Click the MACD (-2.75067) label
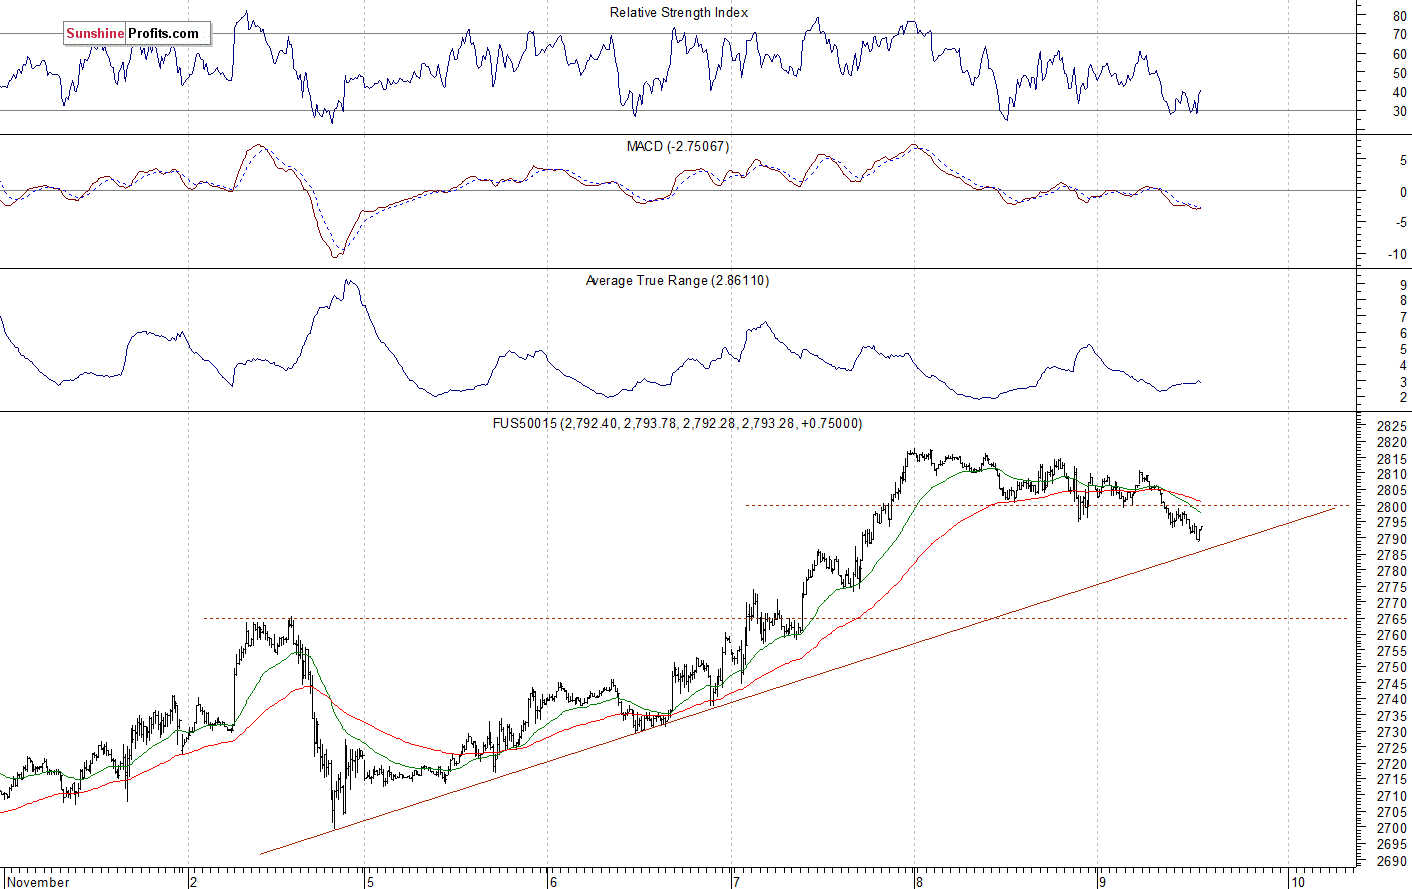 point(678,146)
